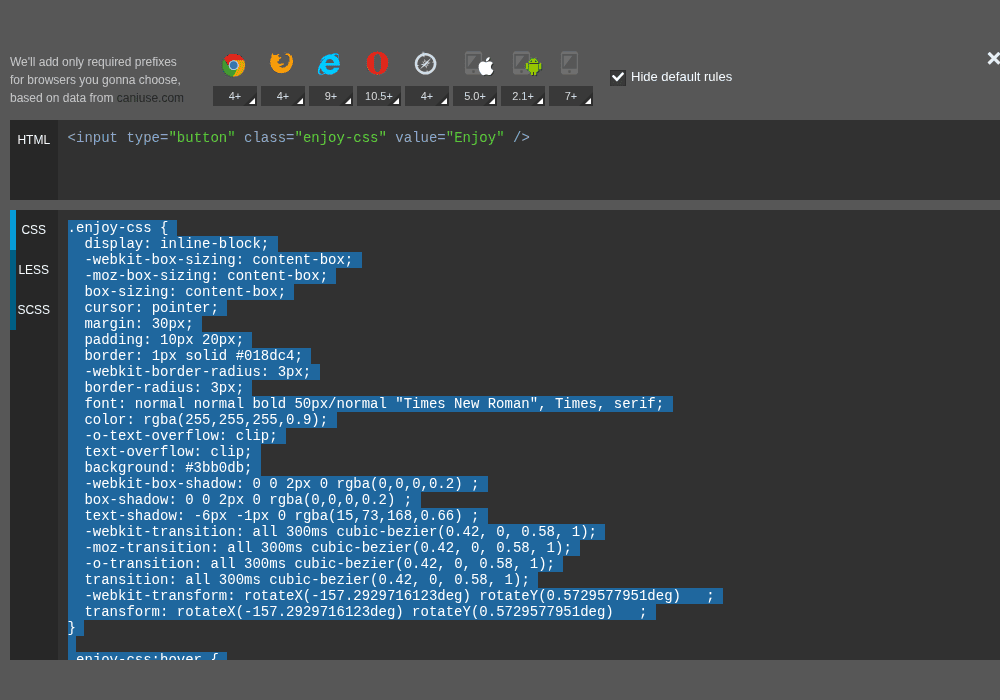The width and height of the screenshot is (1000, 700).
Task: Click the Internet Explorer icon
Action: click(329, 64)
